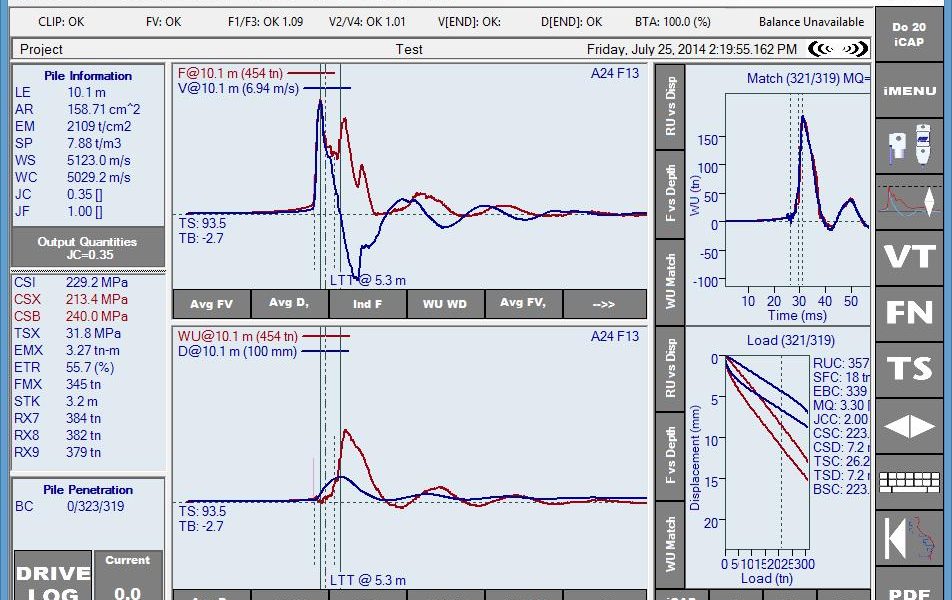Click the sensor/gauge setup icon
The height and width of the screenshot is (600, 952).
pyautogui.click(x=909, y=147)
